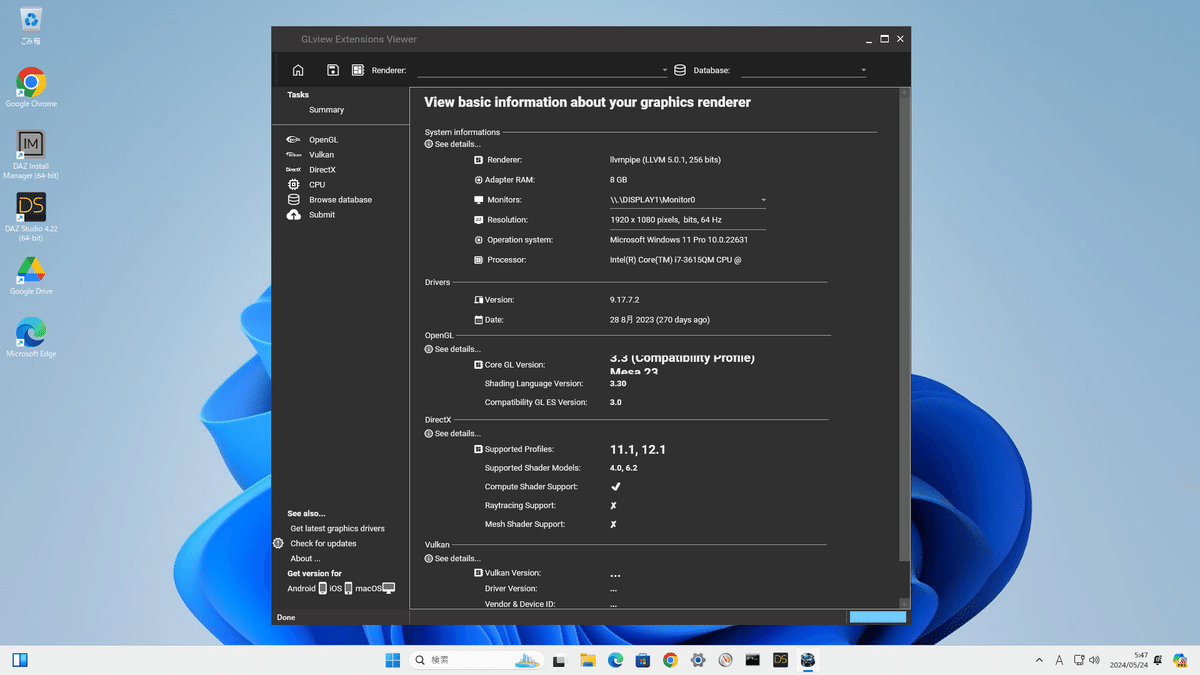Click the iOS phone icon
This screenshot has width=1200, height=675.
click(348, 588)
